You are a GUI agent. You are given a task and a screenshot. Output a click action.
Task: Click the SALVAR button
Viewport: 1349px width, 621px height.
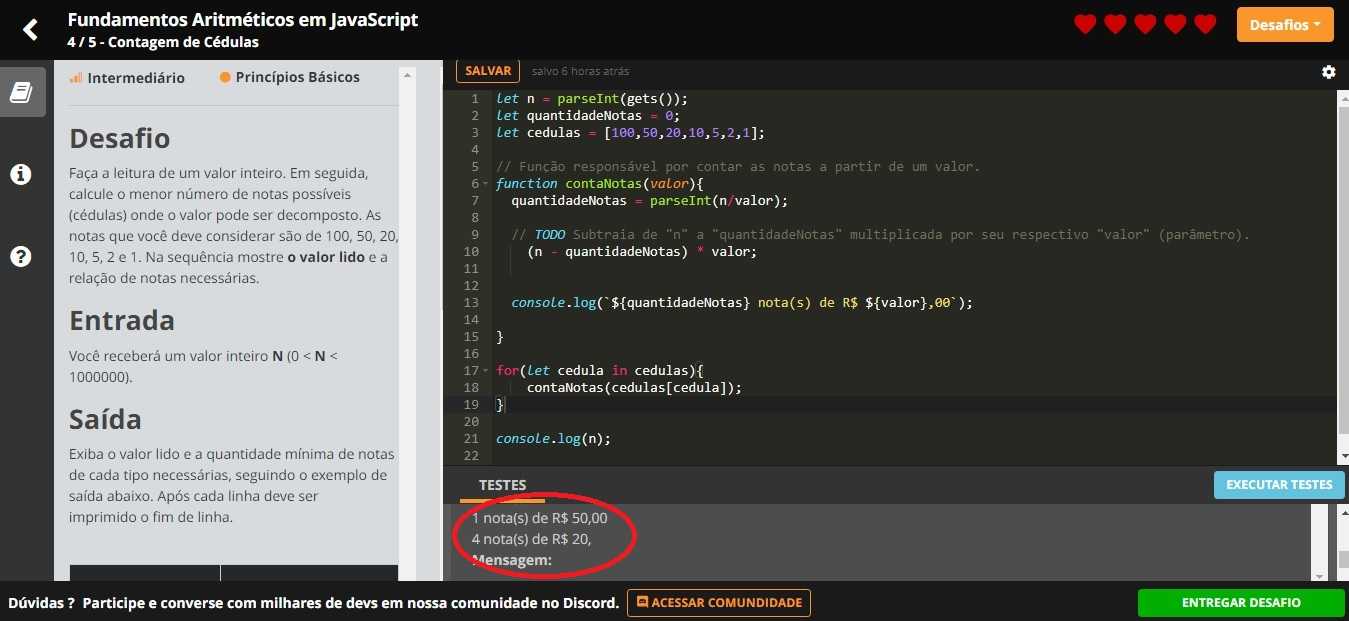point(487,70)
